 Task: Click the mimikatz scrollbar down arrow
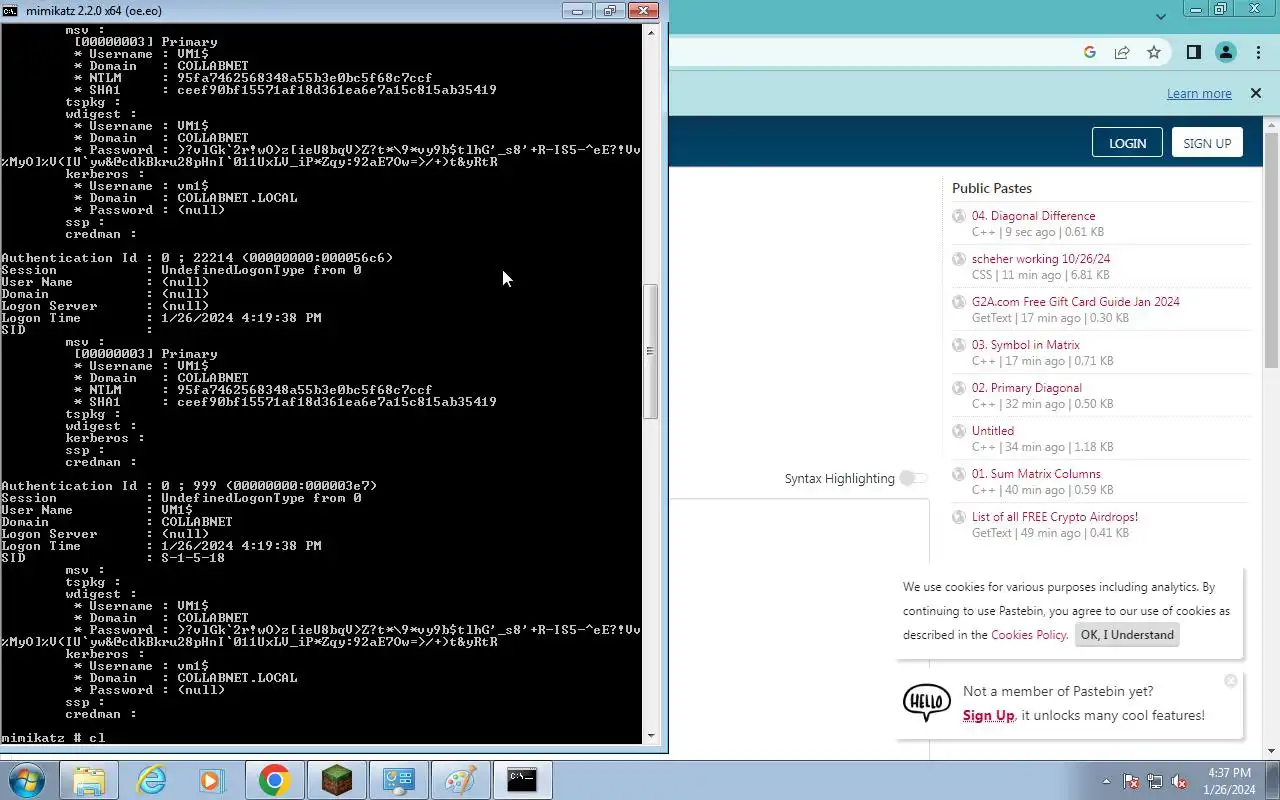[651, 736]
